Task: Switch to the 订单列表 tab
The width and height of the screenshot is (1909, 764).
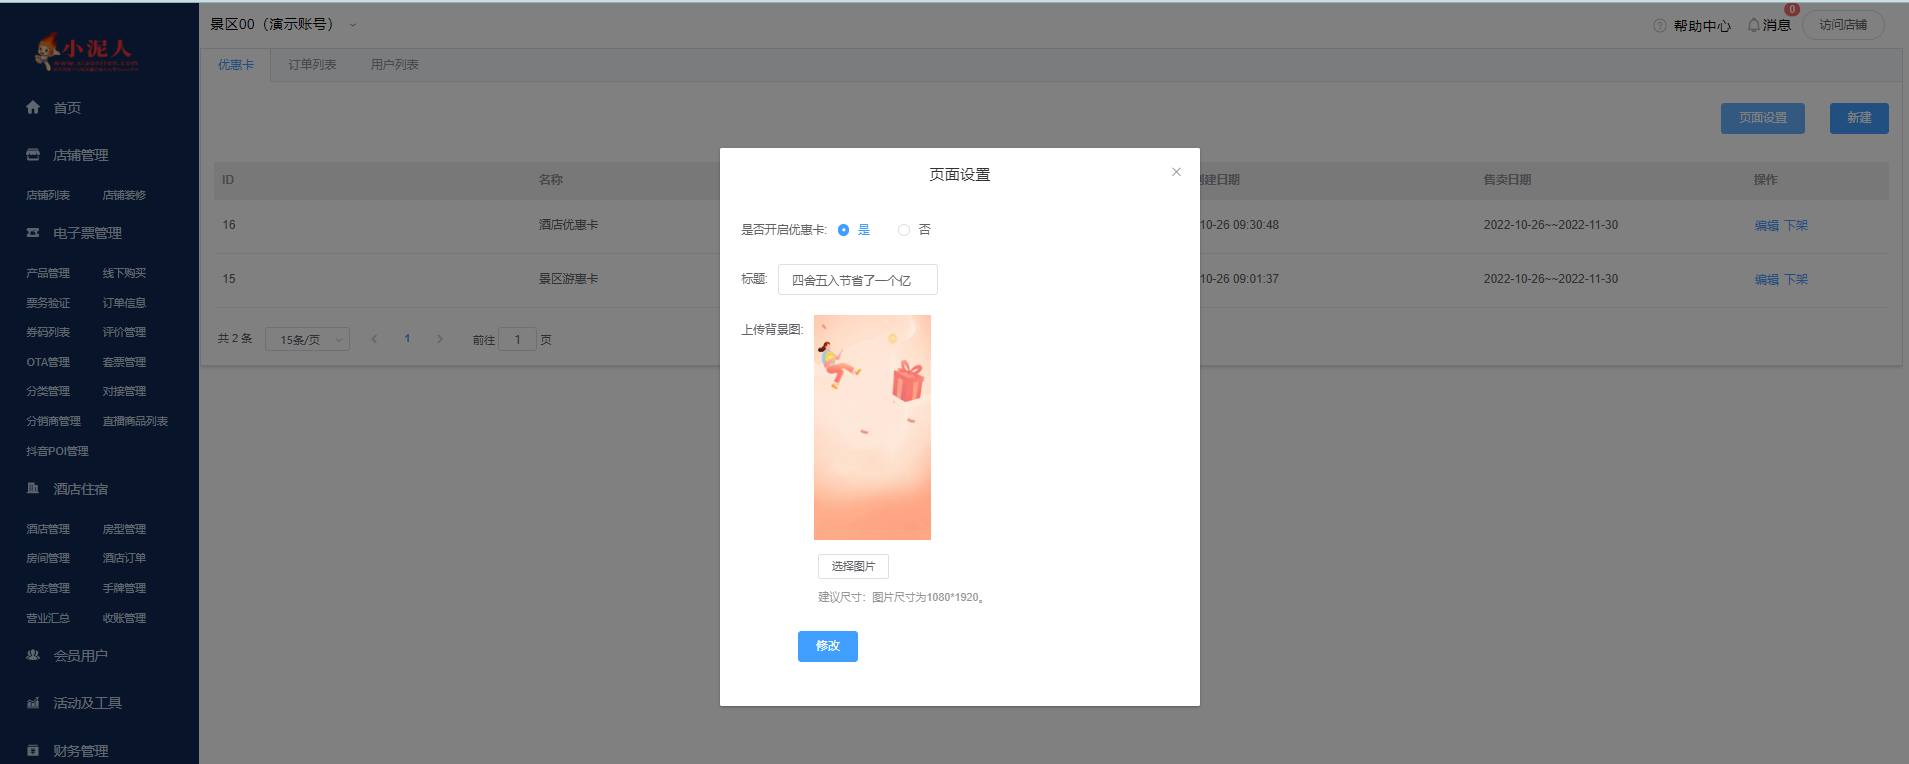Action: tap(312, 65)
